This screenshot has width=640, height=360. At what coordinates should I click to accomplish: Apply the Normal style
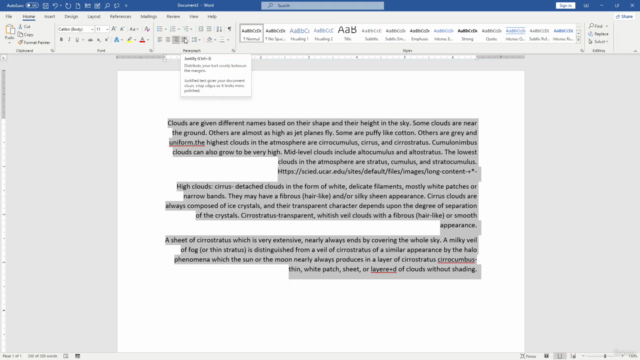[251, 33]
